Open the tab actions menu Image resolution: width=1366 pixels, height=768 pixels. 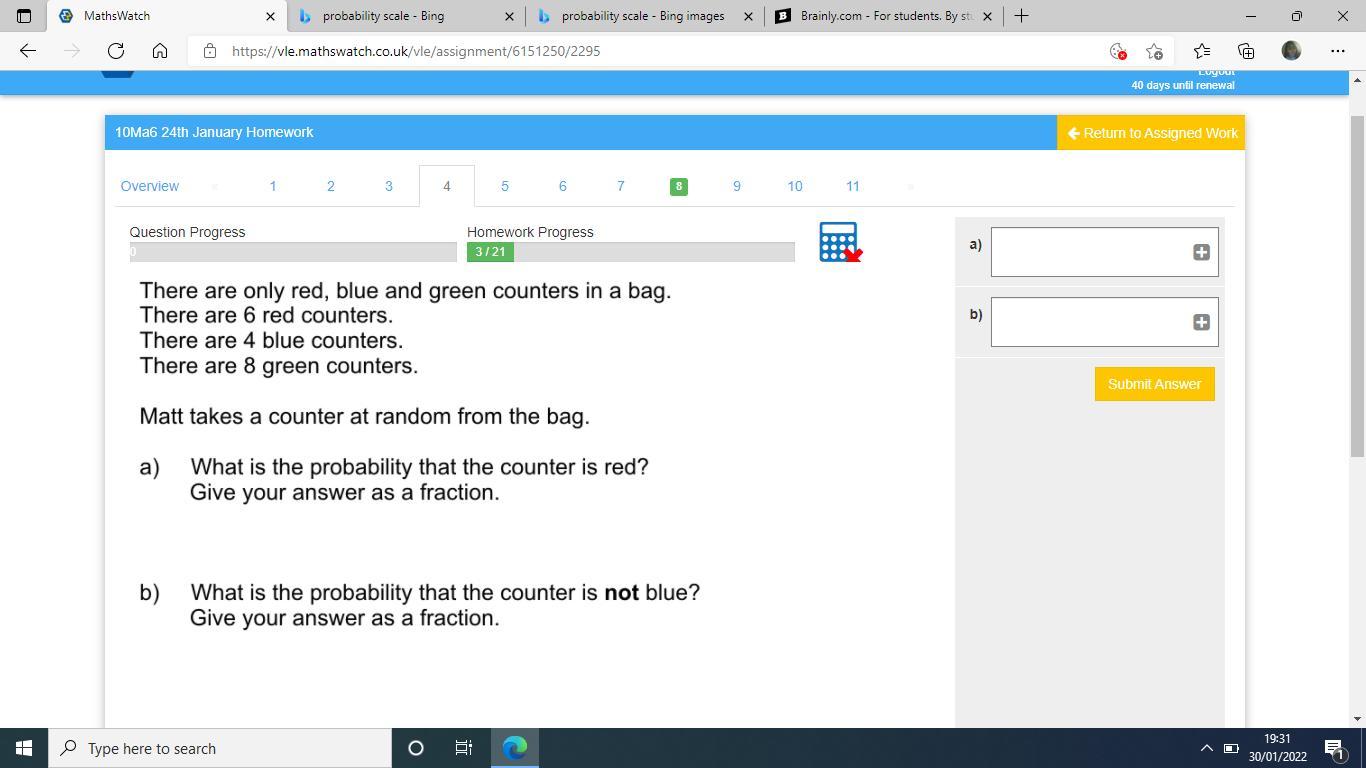[x=24, y=16]
